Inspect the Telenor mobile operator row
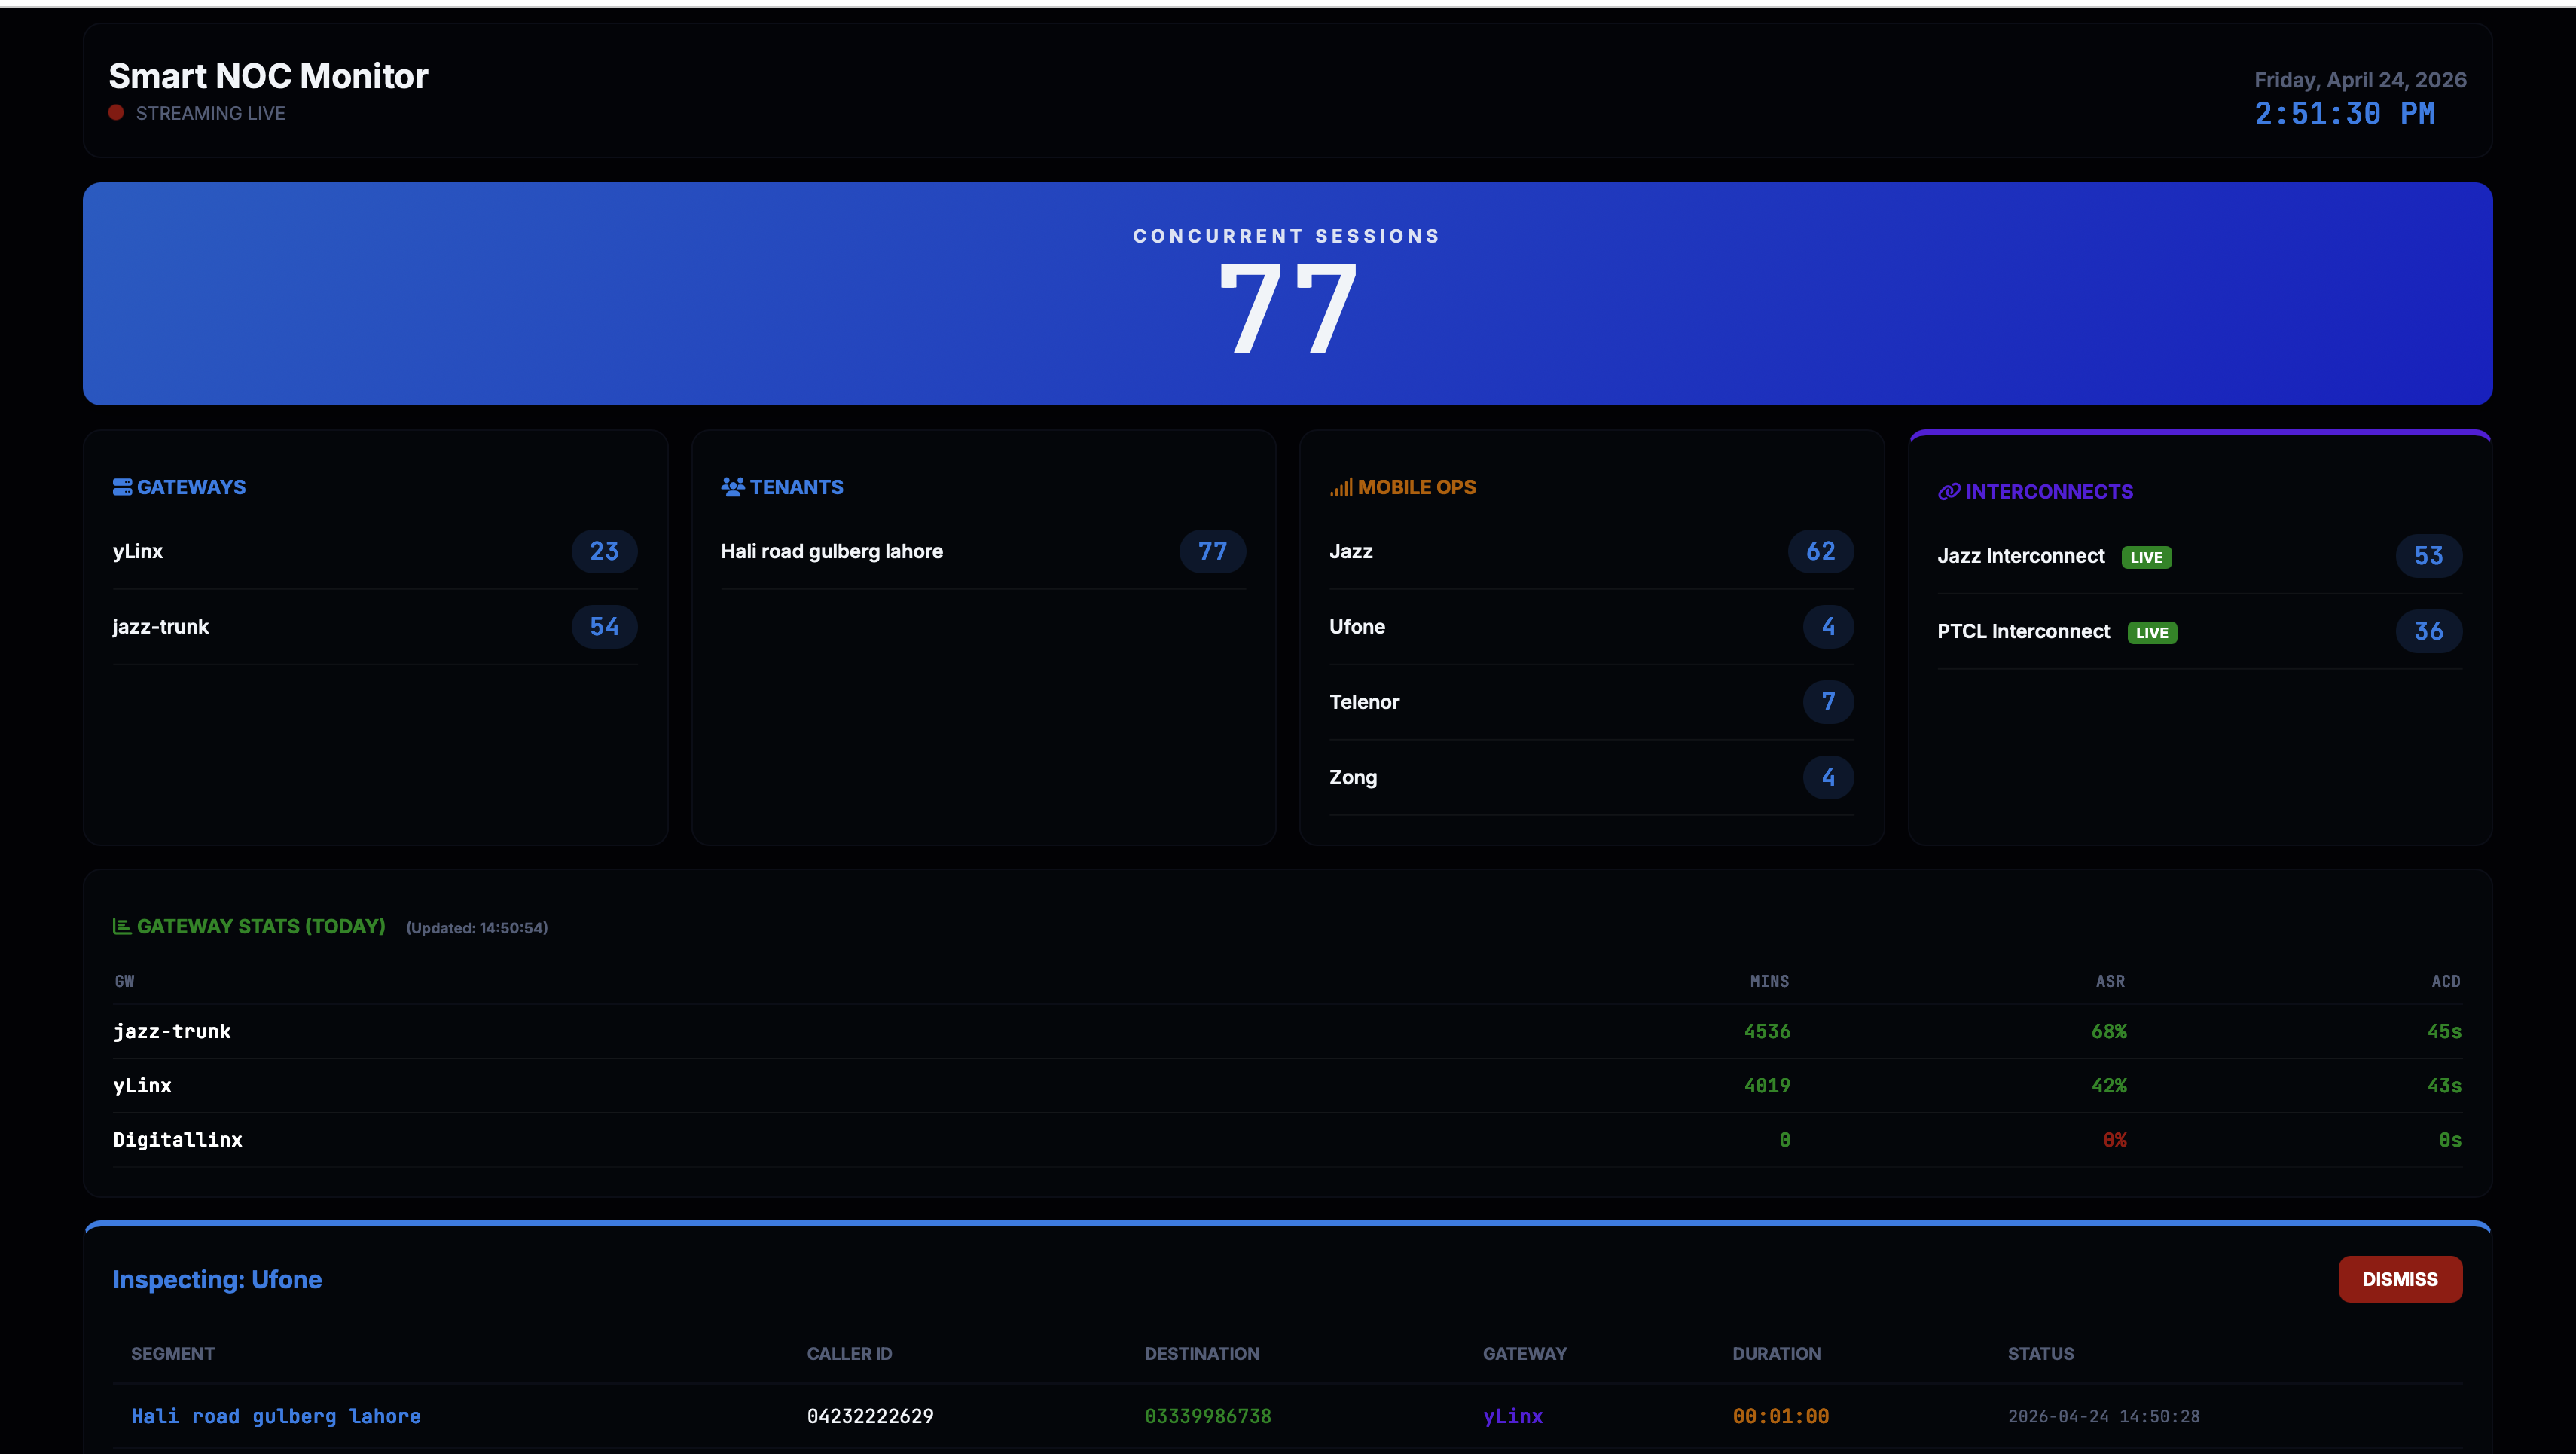Screen dimensions: 2576x1454 click(1591, 702)
